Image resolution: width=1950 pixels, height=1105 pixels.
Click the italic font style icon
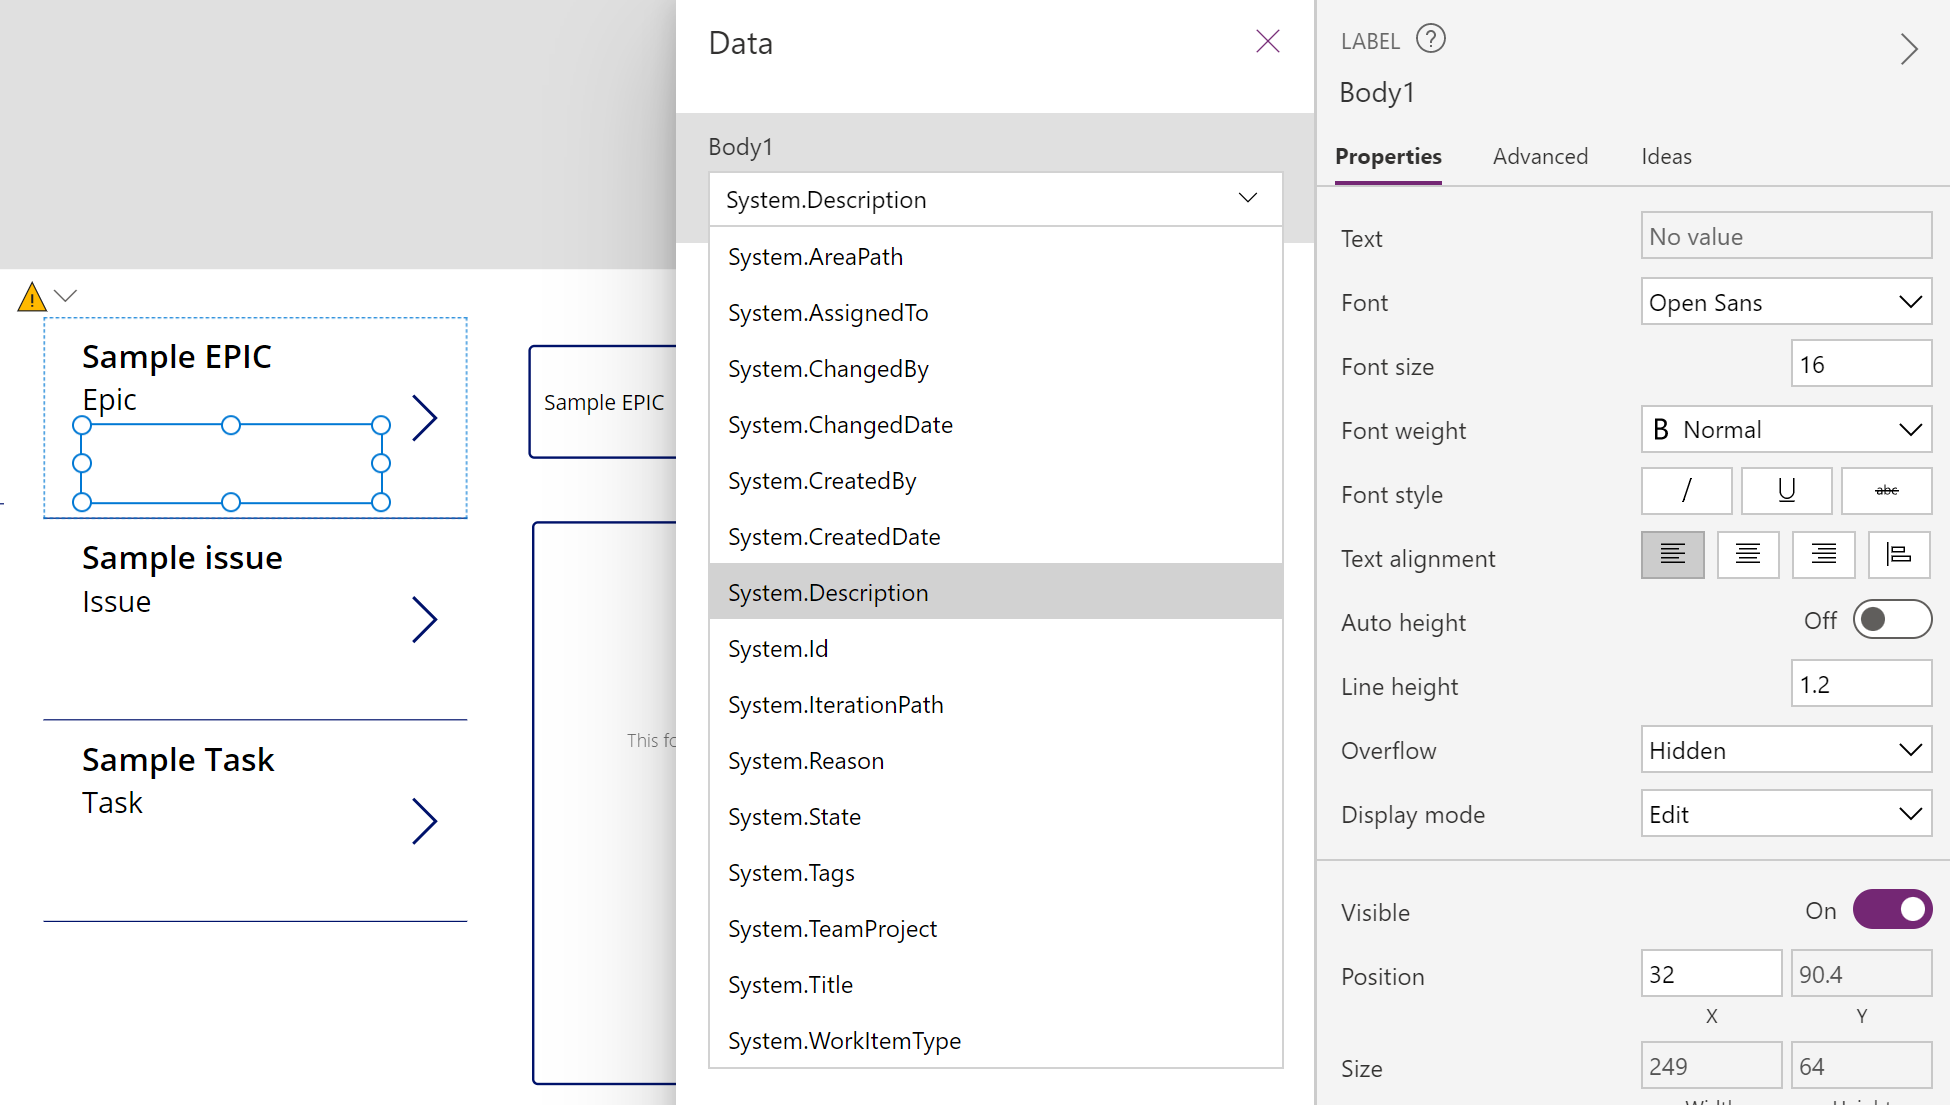[1685, 492]
